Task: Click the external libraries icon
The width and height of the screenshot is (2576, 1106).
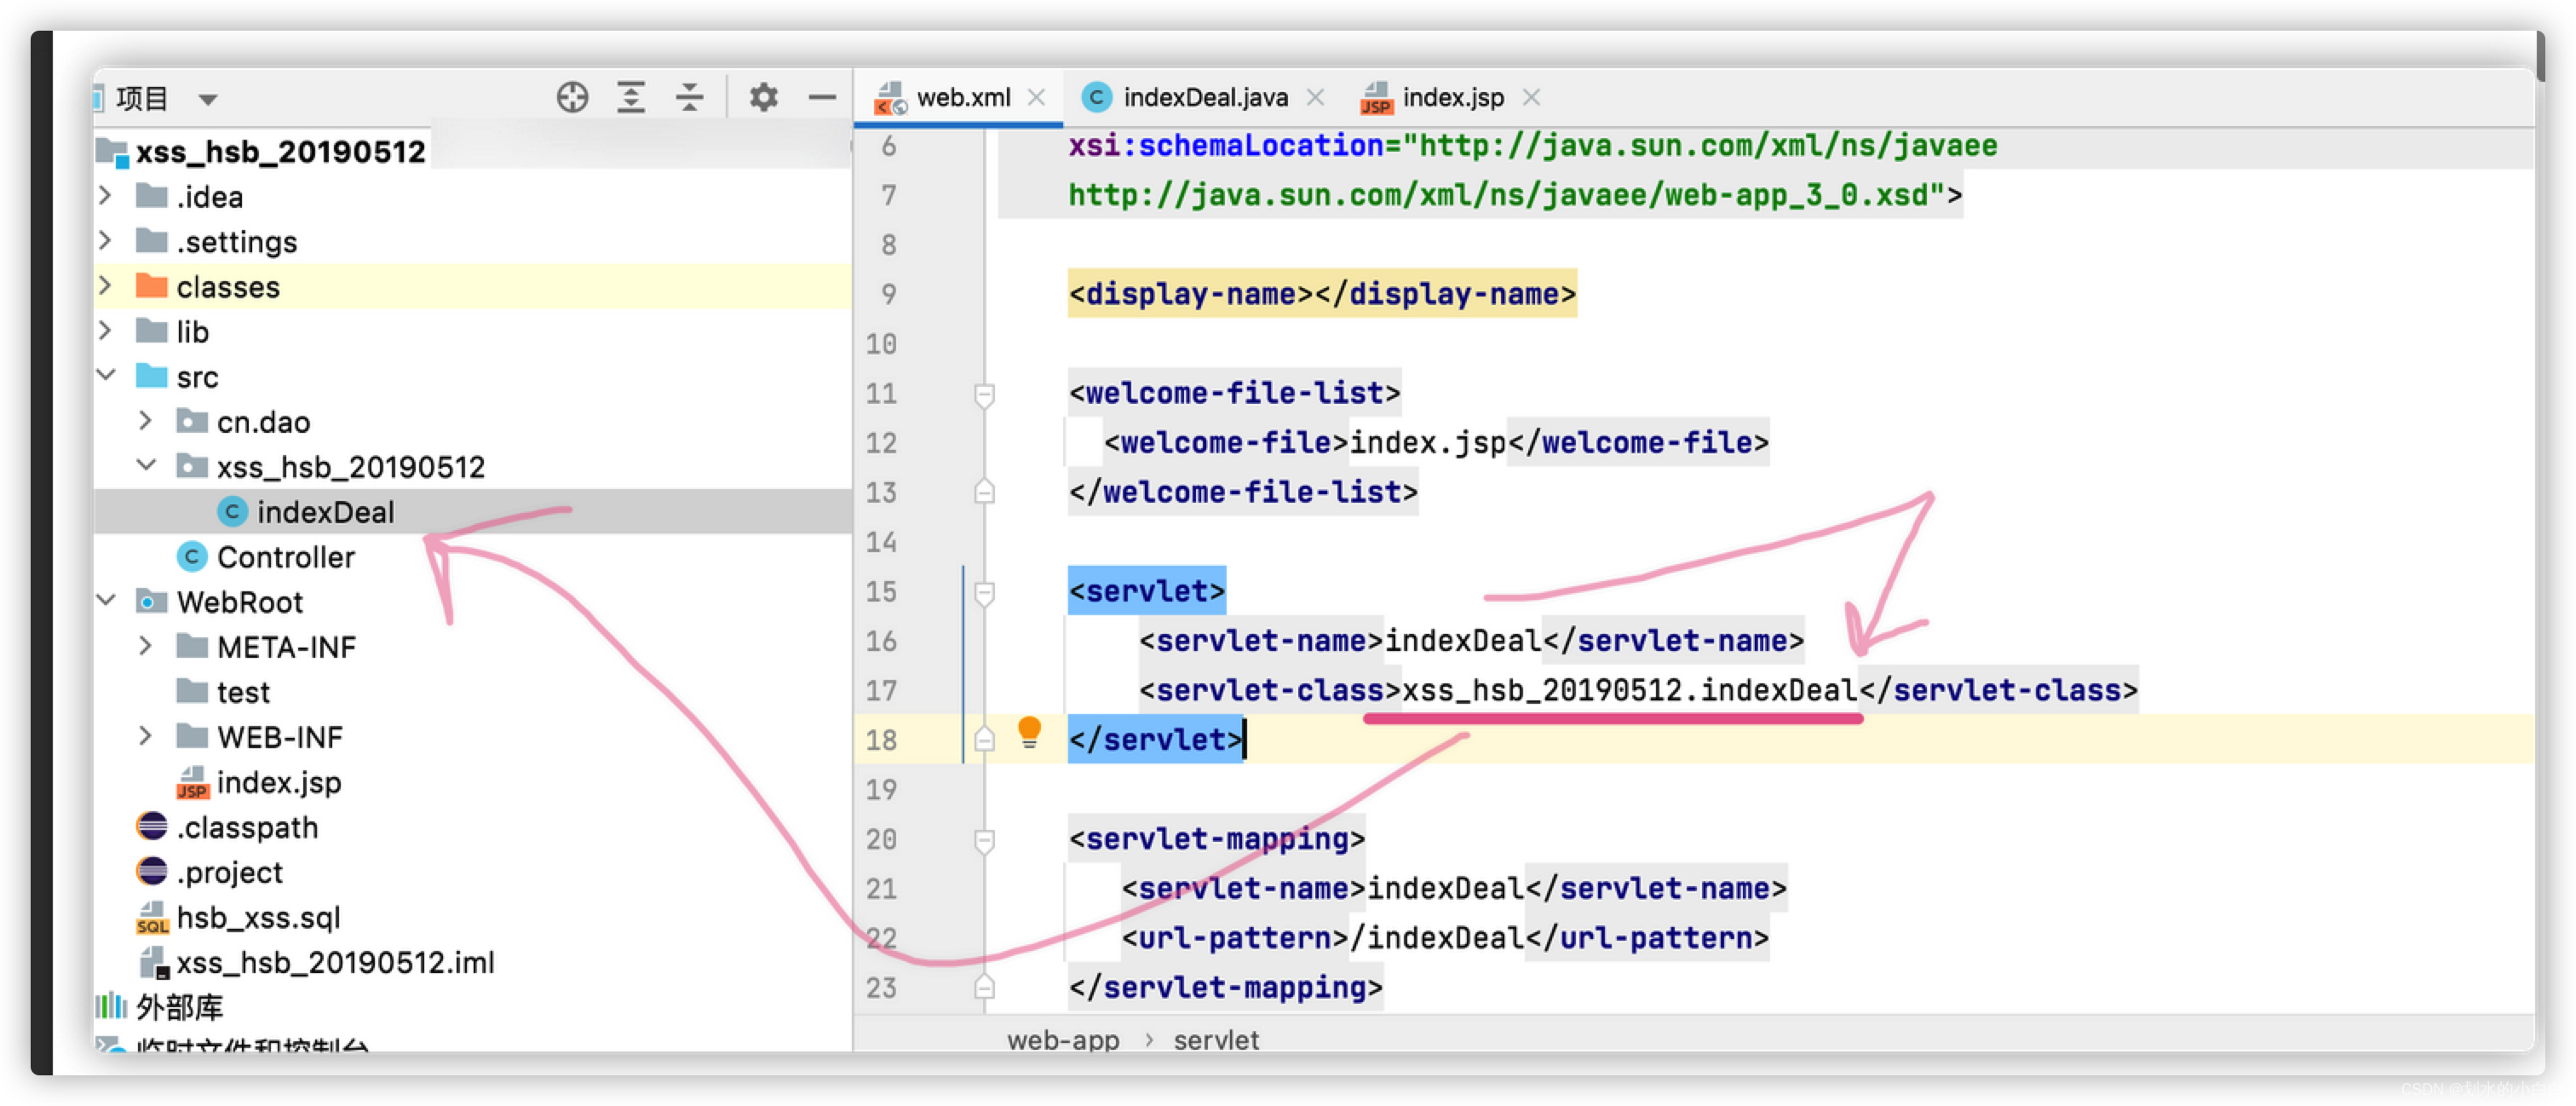Action: (x=111, y=1005)
